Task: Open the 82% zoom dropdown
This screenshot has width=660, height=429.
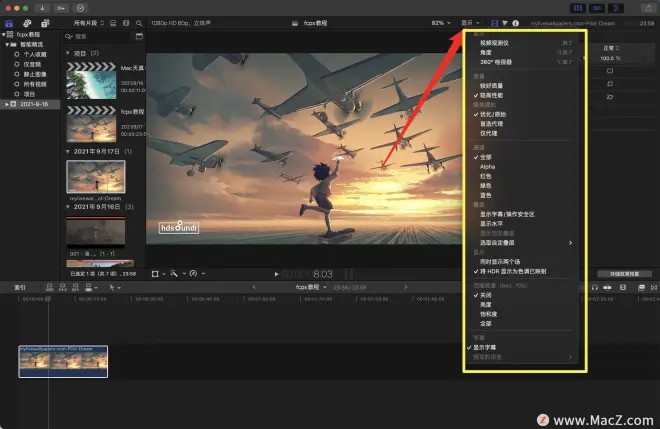Action: 441,23
